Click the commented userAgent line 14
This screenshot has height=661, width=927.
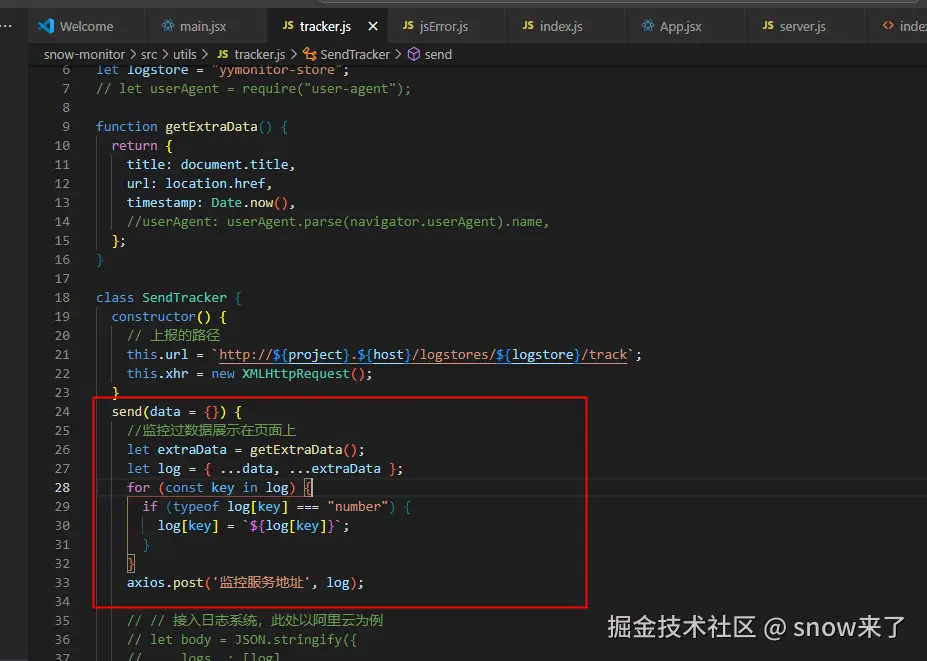(338, 222)
